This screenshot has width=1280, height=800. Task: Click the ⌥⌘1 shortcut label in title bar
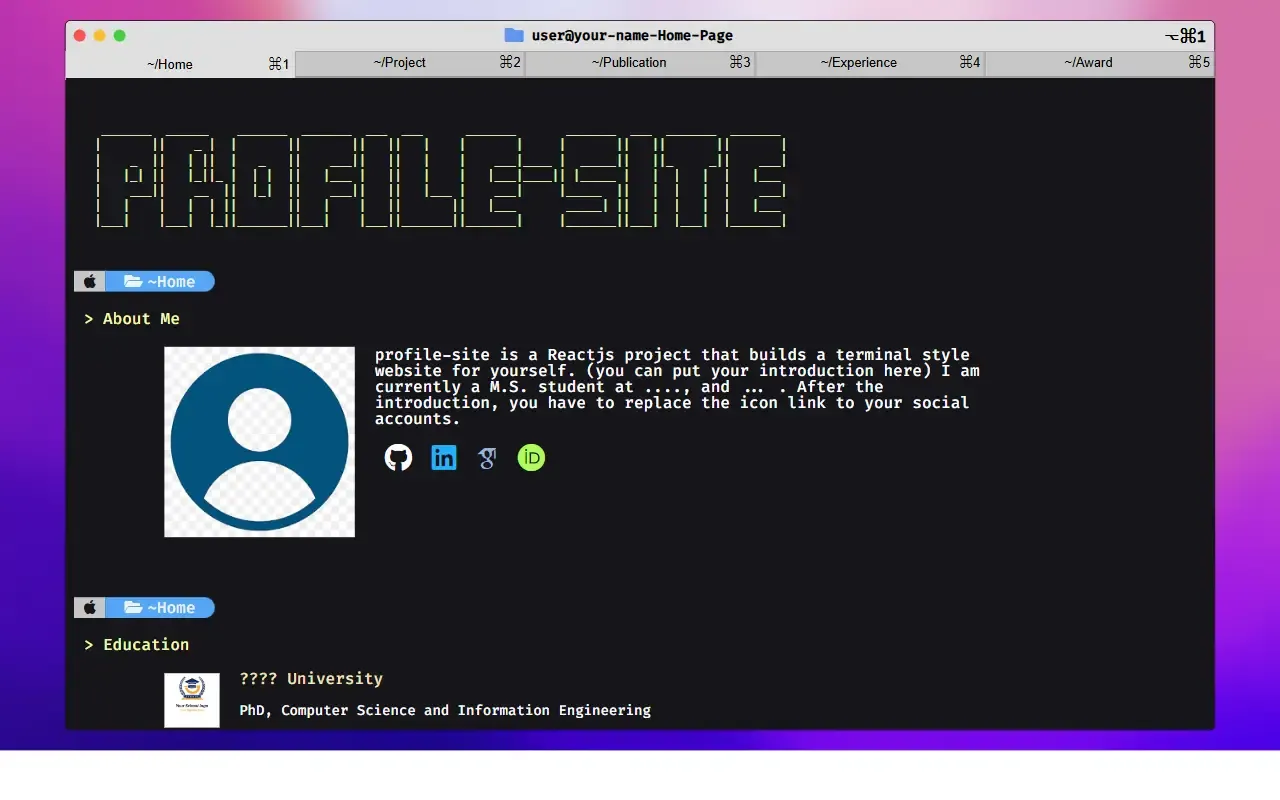pos(1186,36)
